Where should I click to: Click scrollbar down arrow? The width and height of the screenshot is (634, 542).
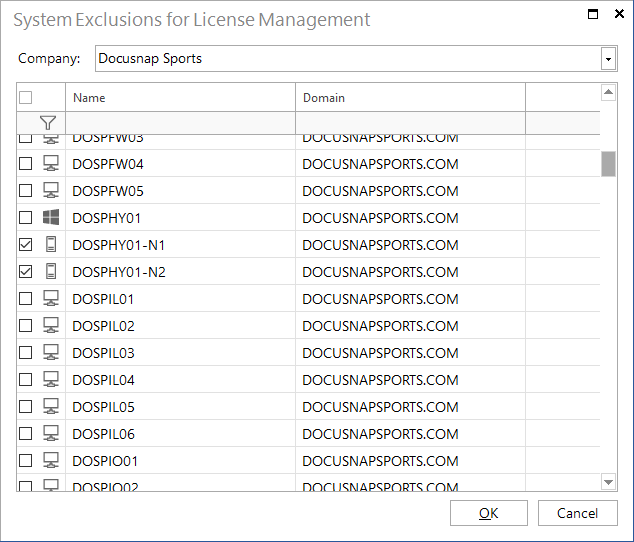click(x=609, y=482)
